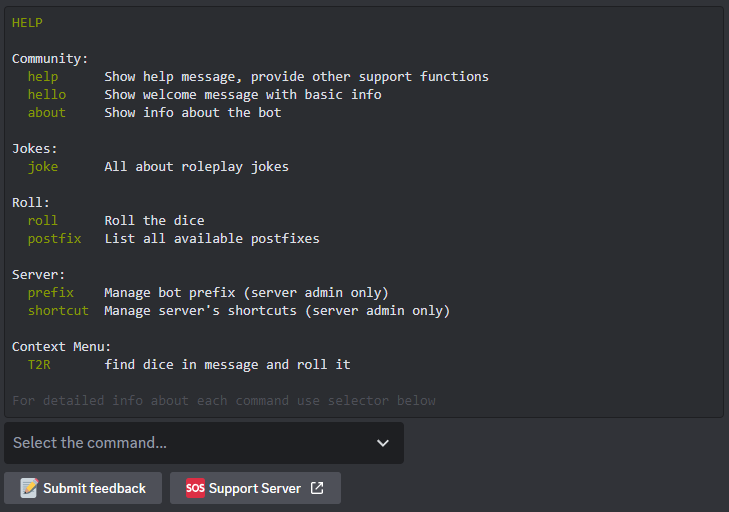729x512 pixels.
Task: Open the Support Server link text
Action: pyautogui.click(x=254, y=488)
